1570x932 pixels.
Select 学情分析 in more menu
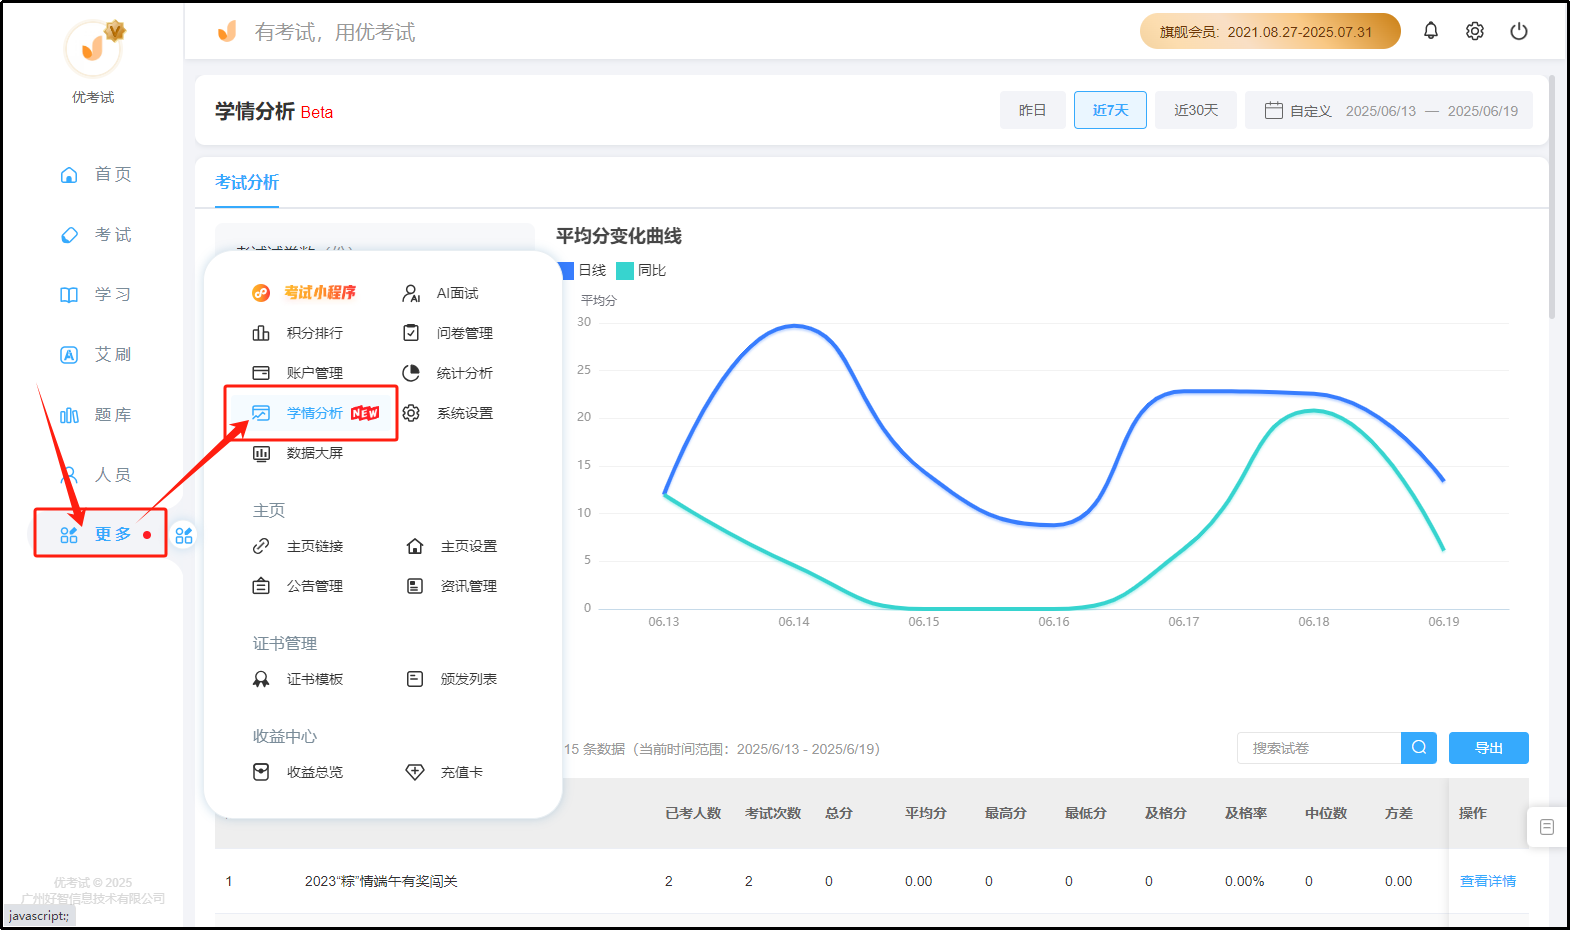pyautogui.click(x=315, y=413)
